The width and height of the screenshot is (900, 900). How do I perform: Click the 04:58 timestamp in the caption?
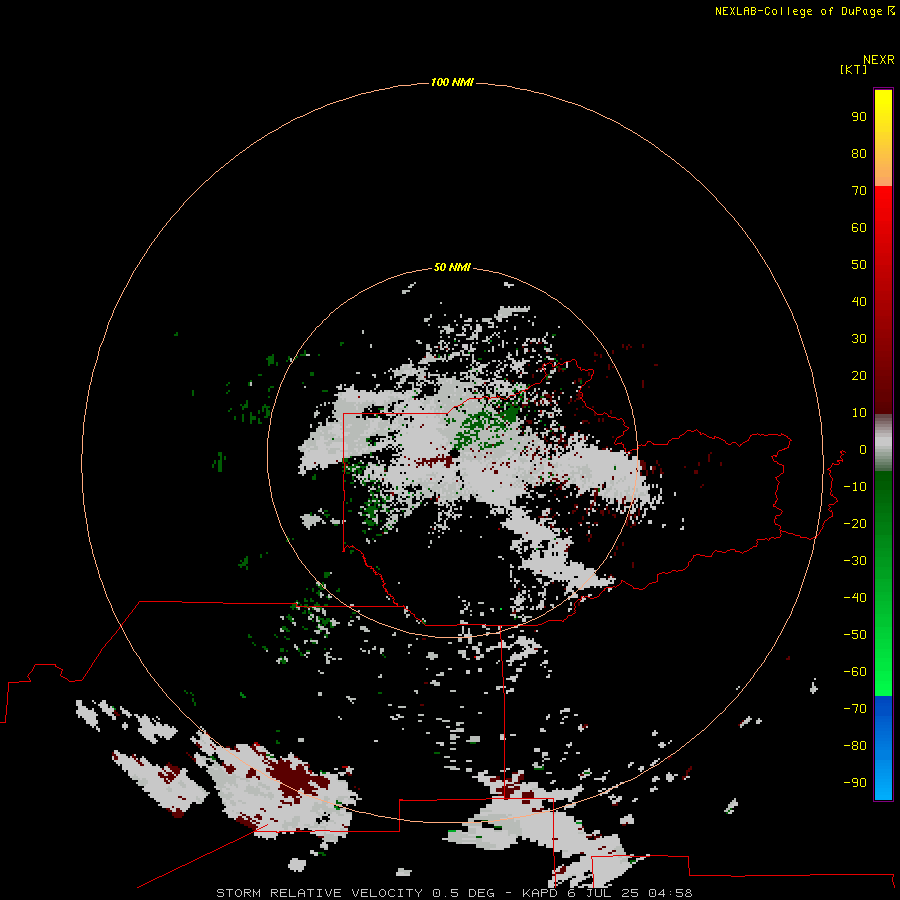point(670,893)
